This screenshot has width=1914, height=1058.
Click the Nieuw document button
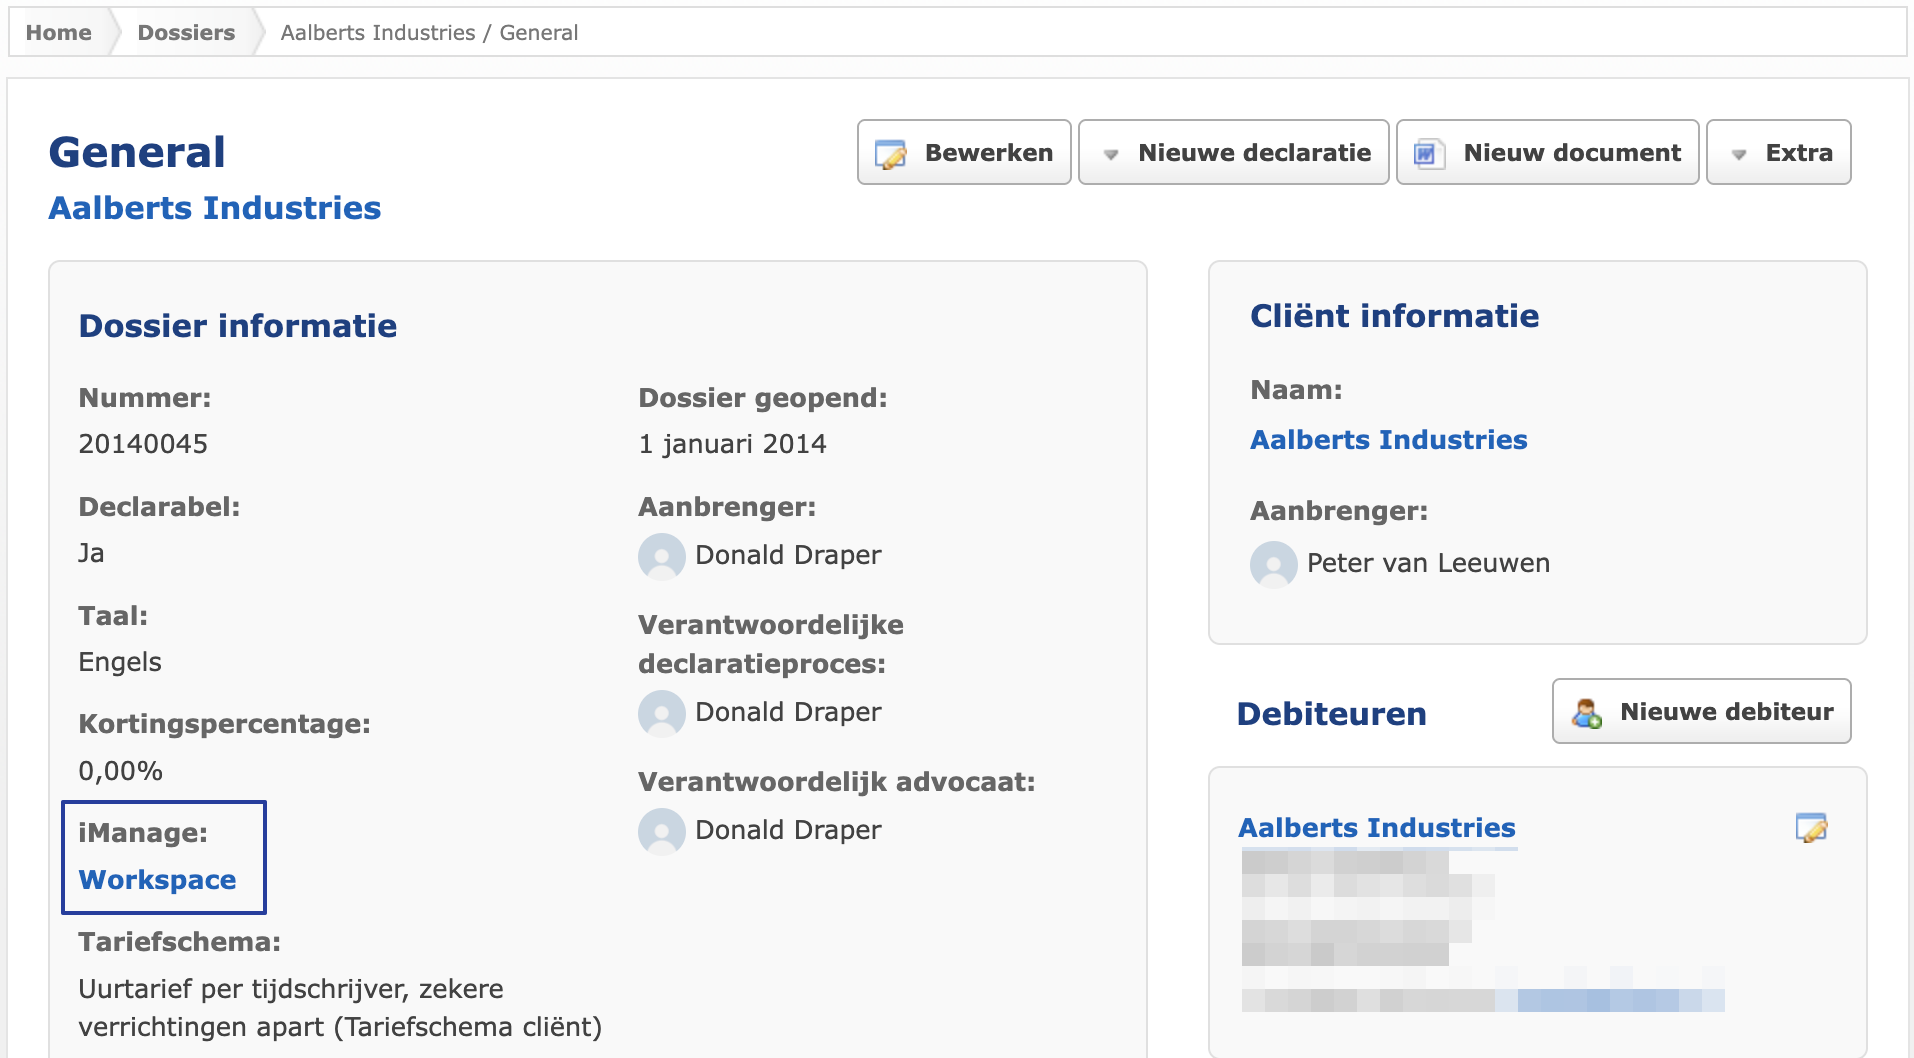[1547, 152]
